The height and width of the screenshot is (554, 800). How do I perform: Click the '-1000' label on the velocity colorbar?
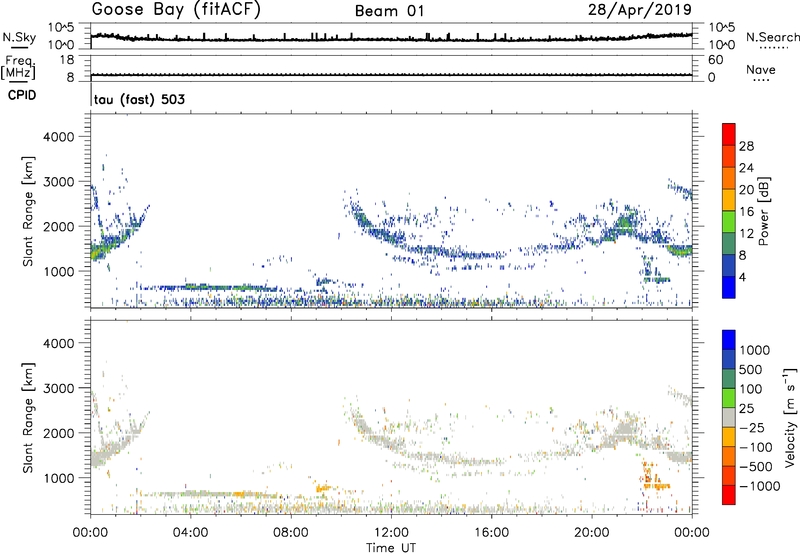pyautogui.click(x=759, y=486)
